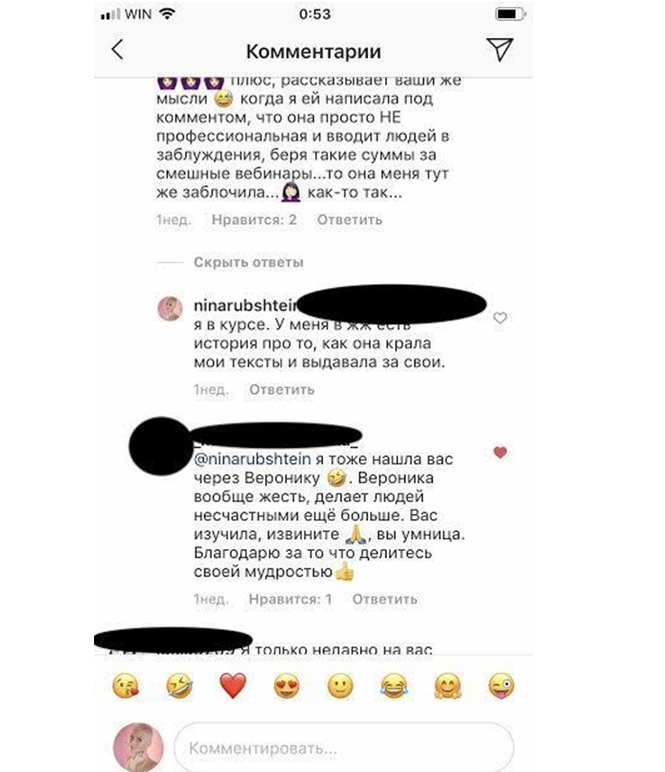Insert kissing face emoji

(126, 686)
